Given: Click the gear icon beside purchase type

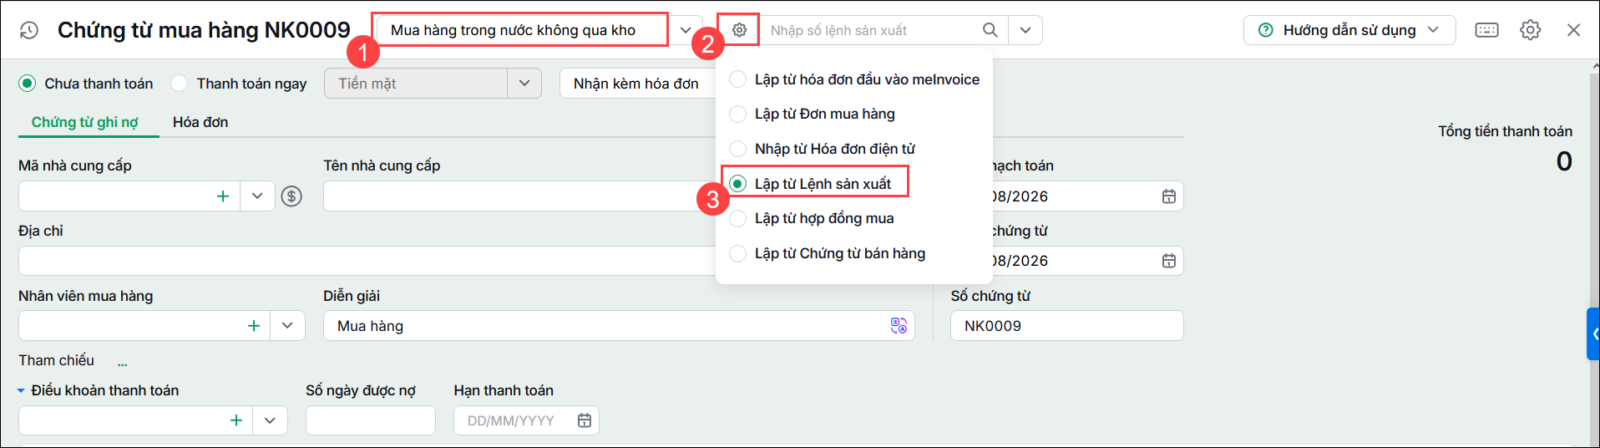Looking at the screenshot, I should 739,30.
